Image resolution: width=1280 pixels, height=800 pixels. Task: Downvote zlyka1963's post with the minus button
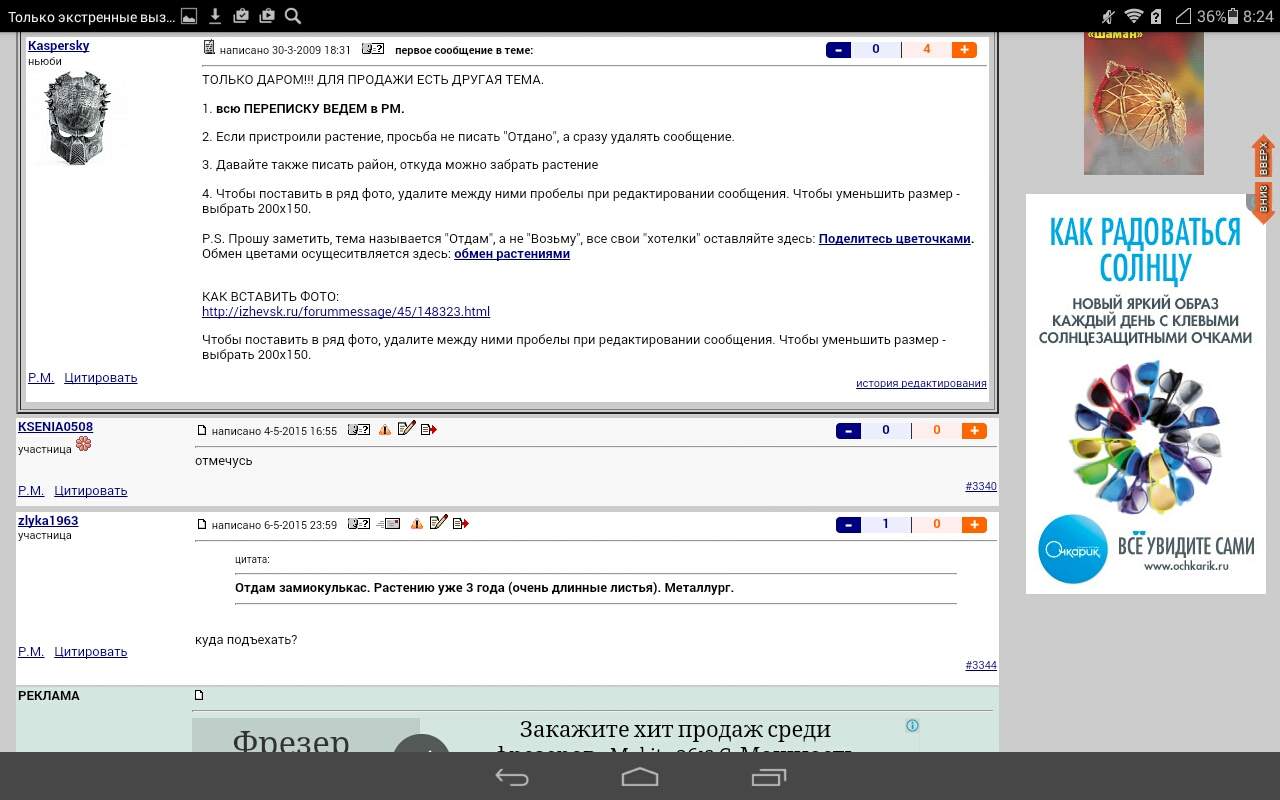point(848,525)
